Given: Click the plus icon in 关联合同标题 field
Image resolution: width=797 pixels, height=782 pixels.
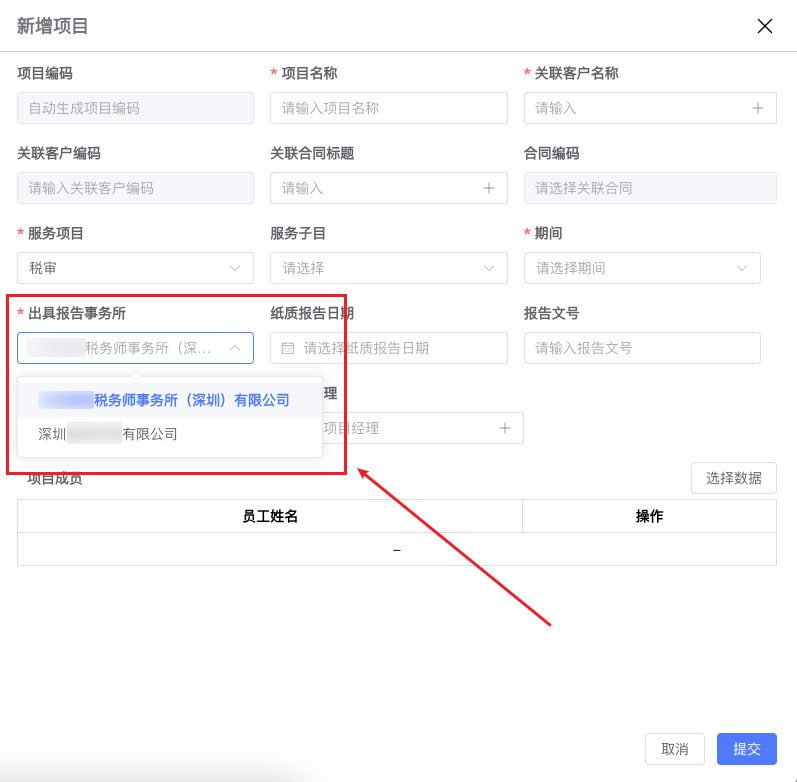Looking at the screenshot, I should 488,188.
